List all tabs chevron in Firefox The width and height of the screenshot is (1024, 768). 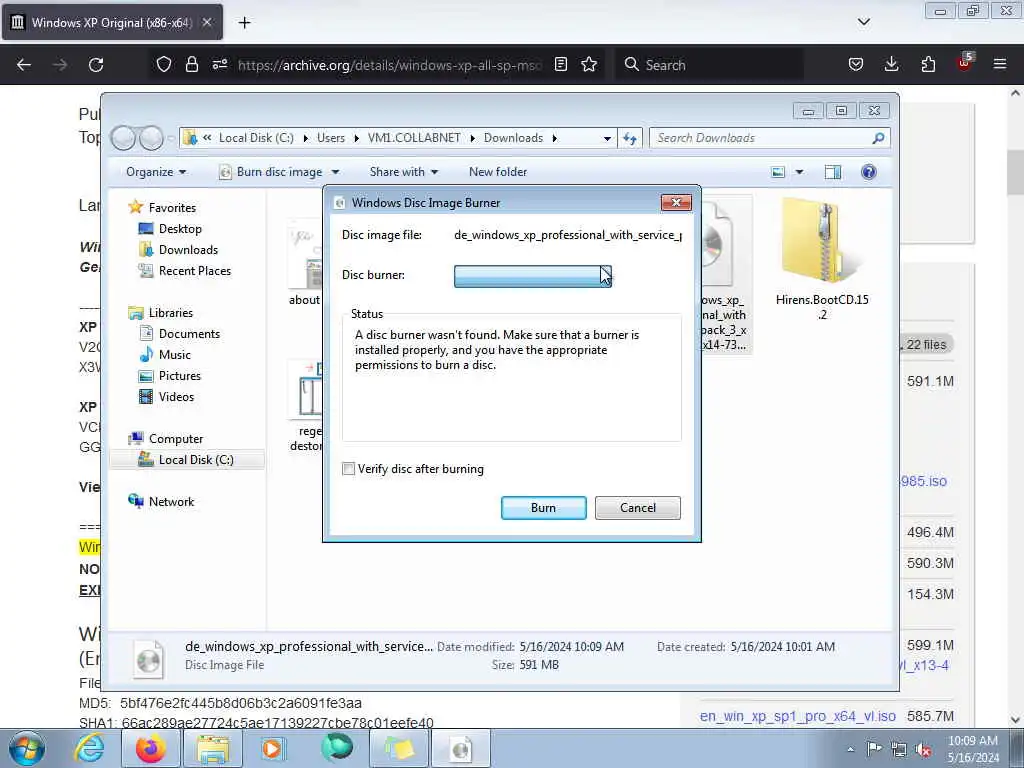click(863, 22)
